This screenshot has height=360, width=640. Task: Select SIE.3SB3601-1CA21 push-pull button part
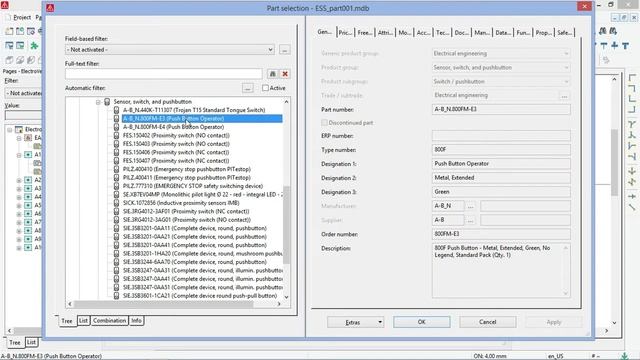(200, 296)
